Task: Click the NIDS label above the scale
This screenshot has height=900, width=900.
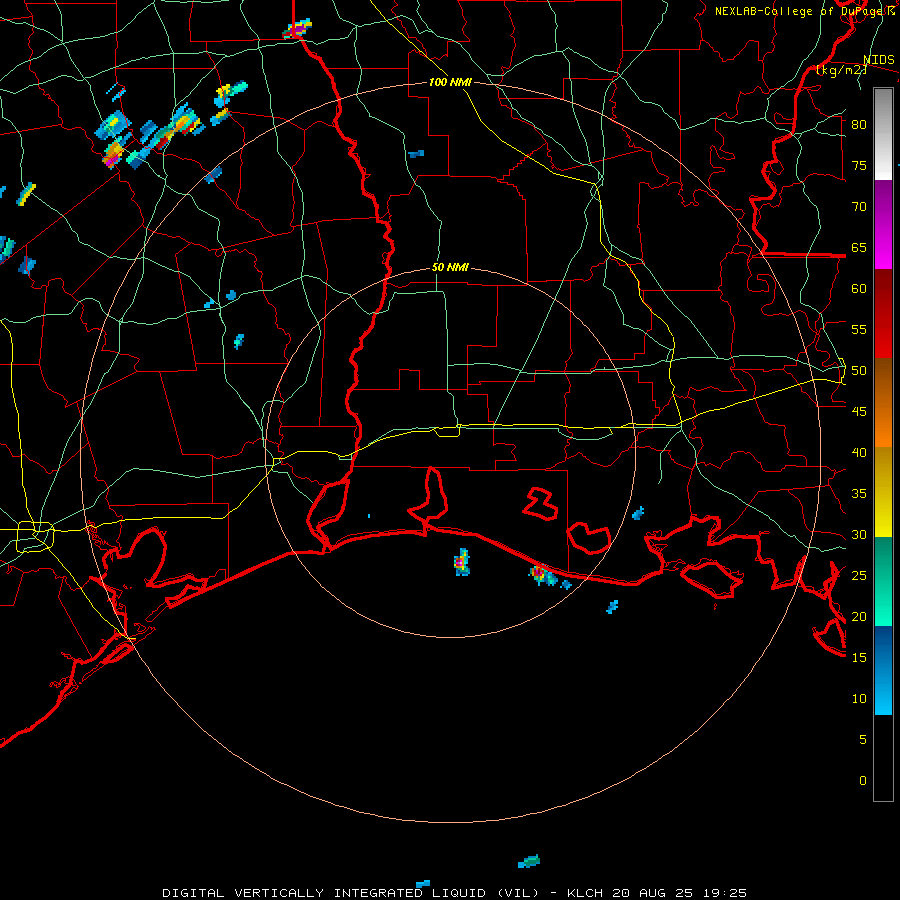Action: 879,60
